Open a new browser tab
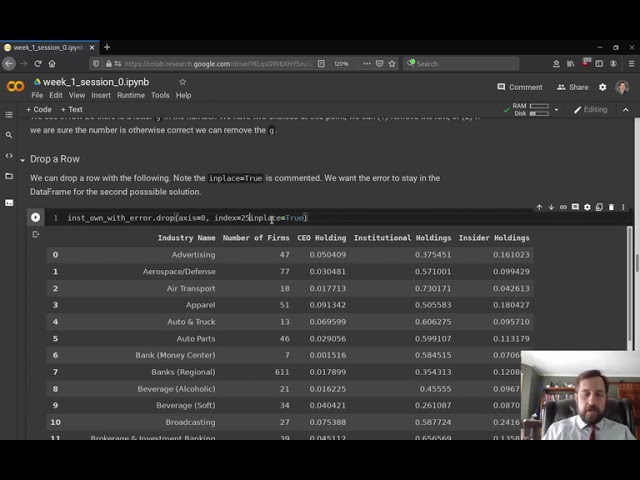 click(x=107, y=47)
